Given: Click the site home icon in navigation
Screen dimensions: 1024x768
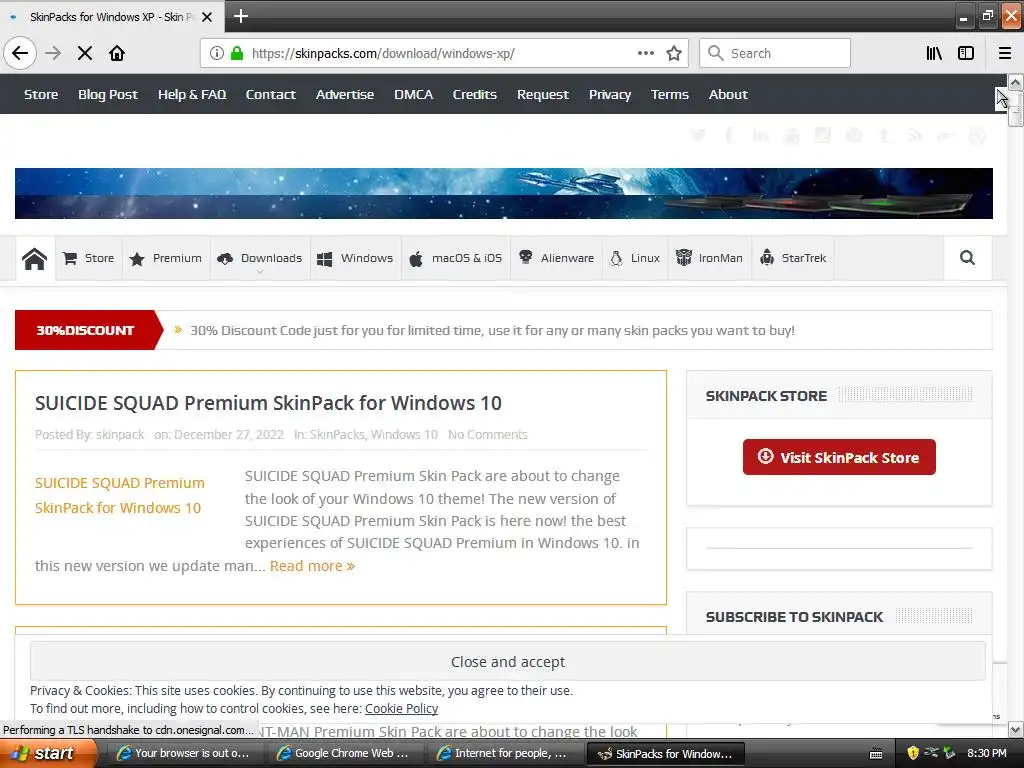Looking at the screenshot, I should [x=35, y=259].
